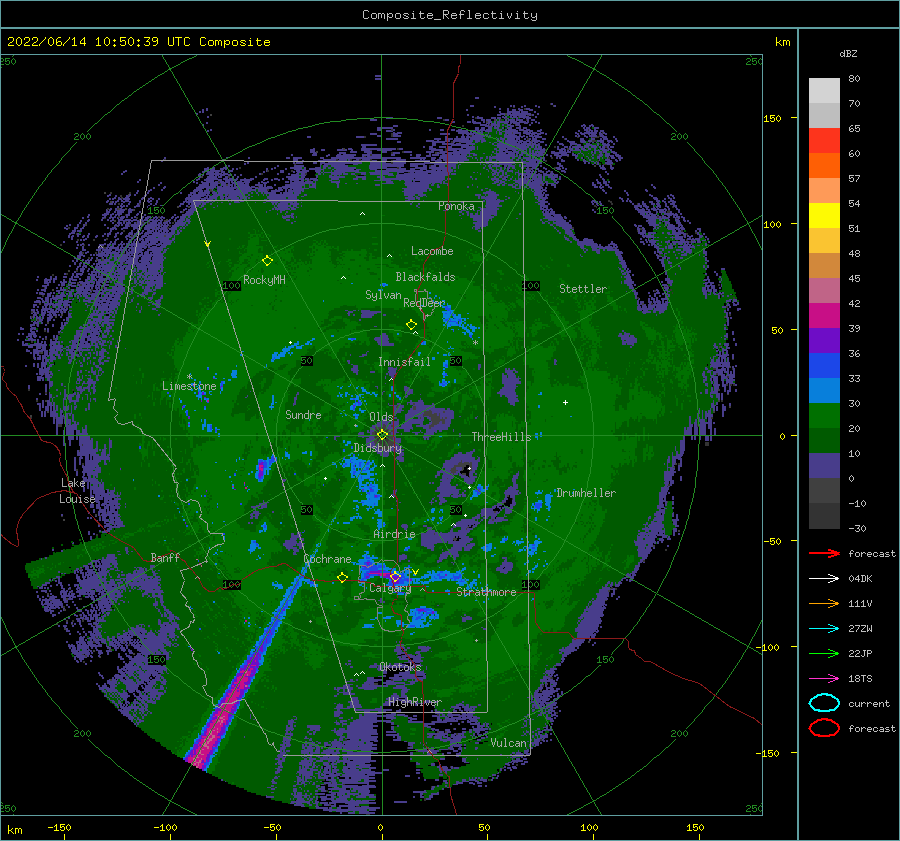
Task: Click the Composite_Reflectivity title
Action: click(450, 15)
